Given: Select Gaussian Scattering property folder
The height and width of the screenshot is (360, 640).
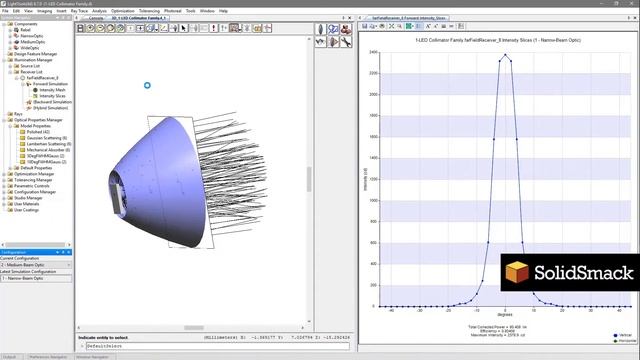Looking at the screenshot, I should click(x=47, y=138).
